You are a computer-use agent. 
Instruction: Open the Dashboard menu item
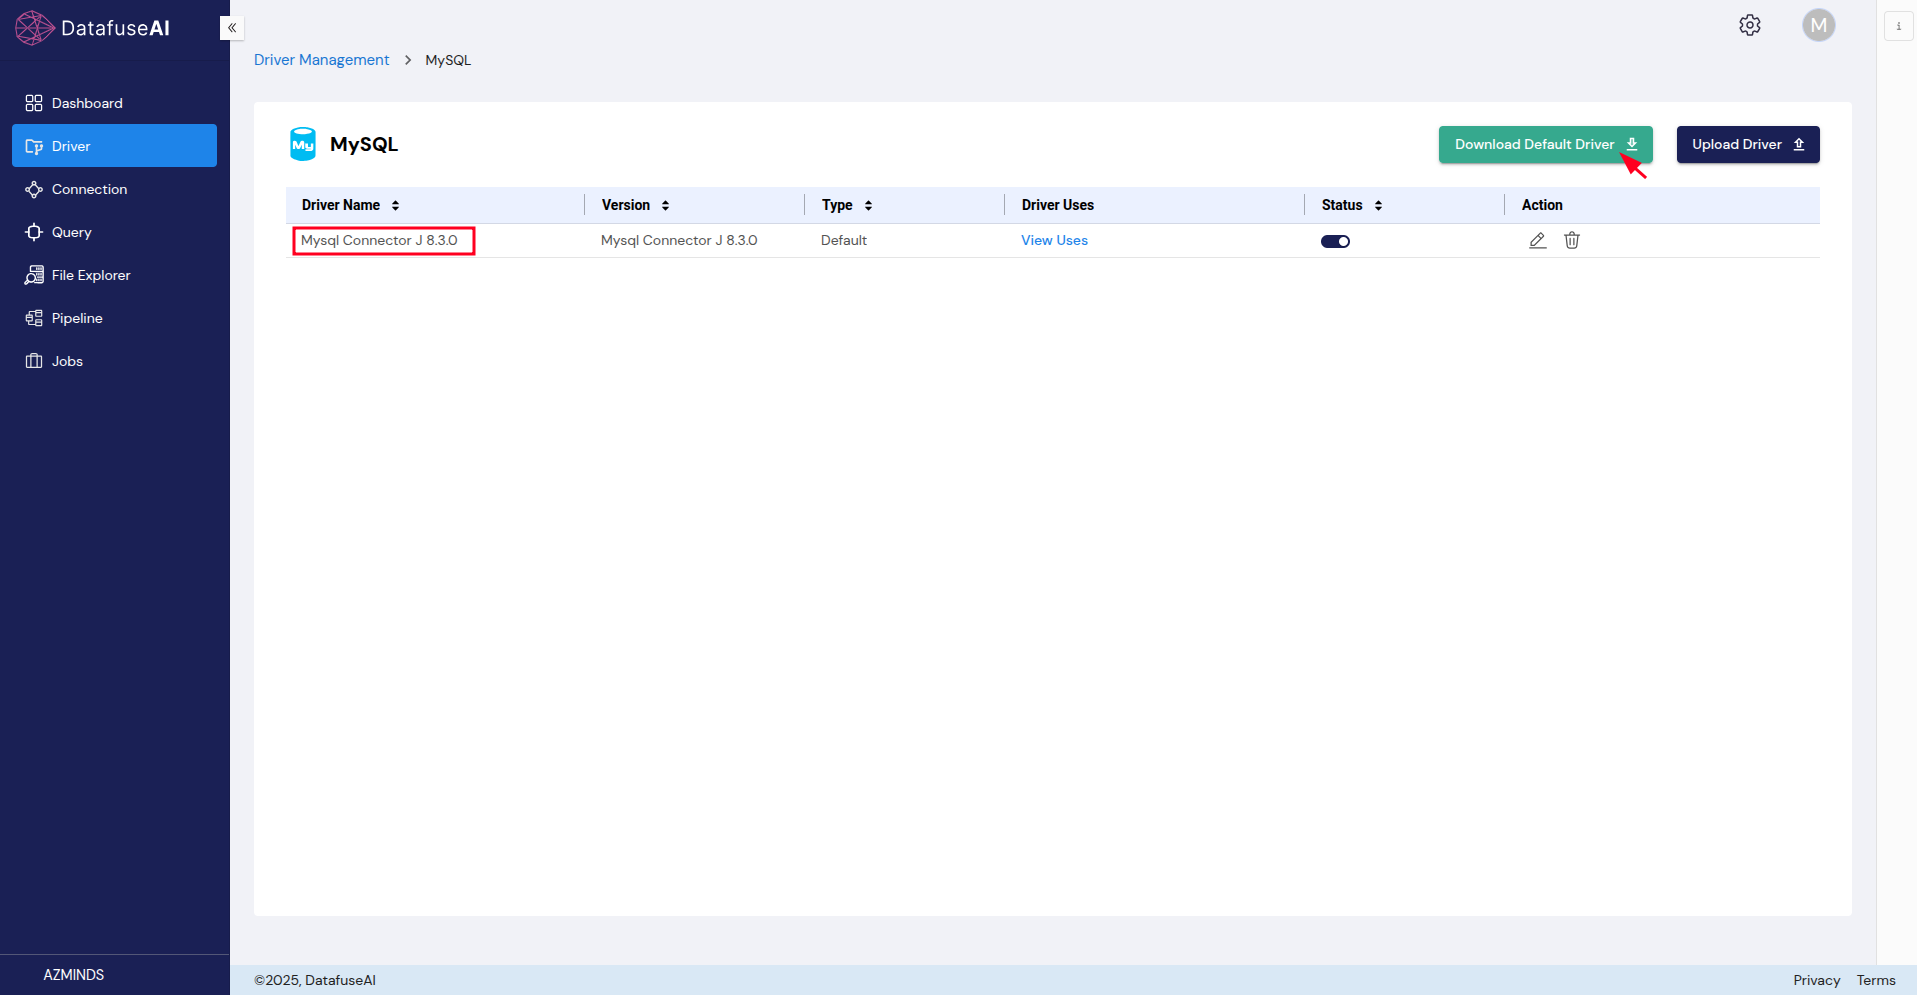pos(87,103)
